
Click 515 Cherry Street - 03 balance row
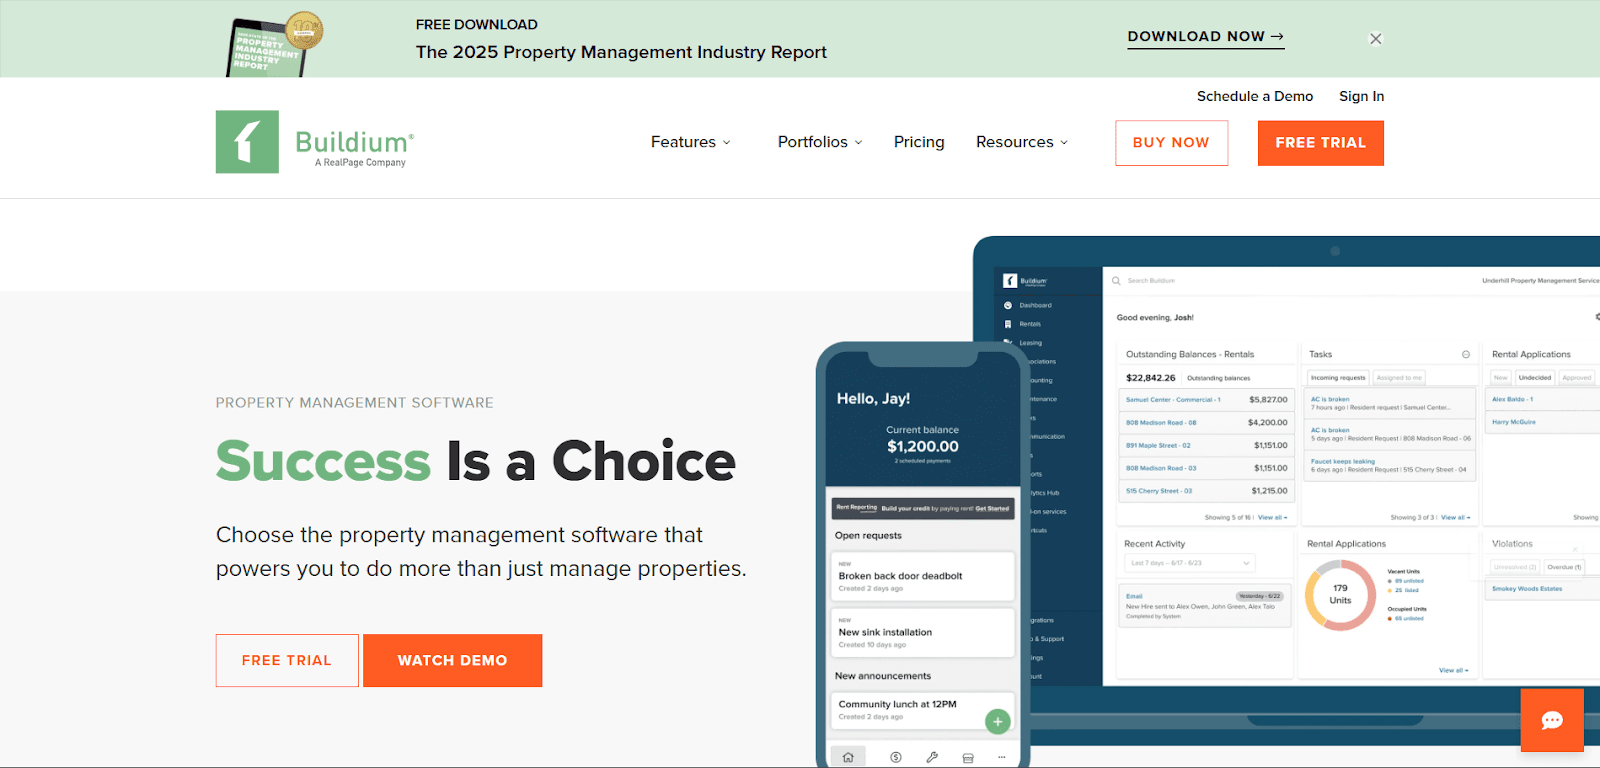pos(1206,491)
